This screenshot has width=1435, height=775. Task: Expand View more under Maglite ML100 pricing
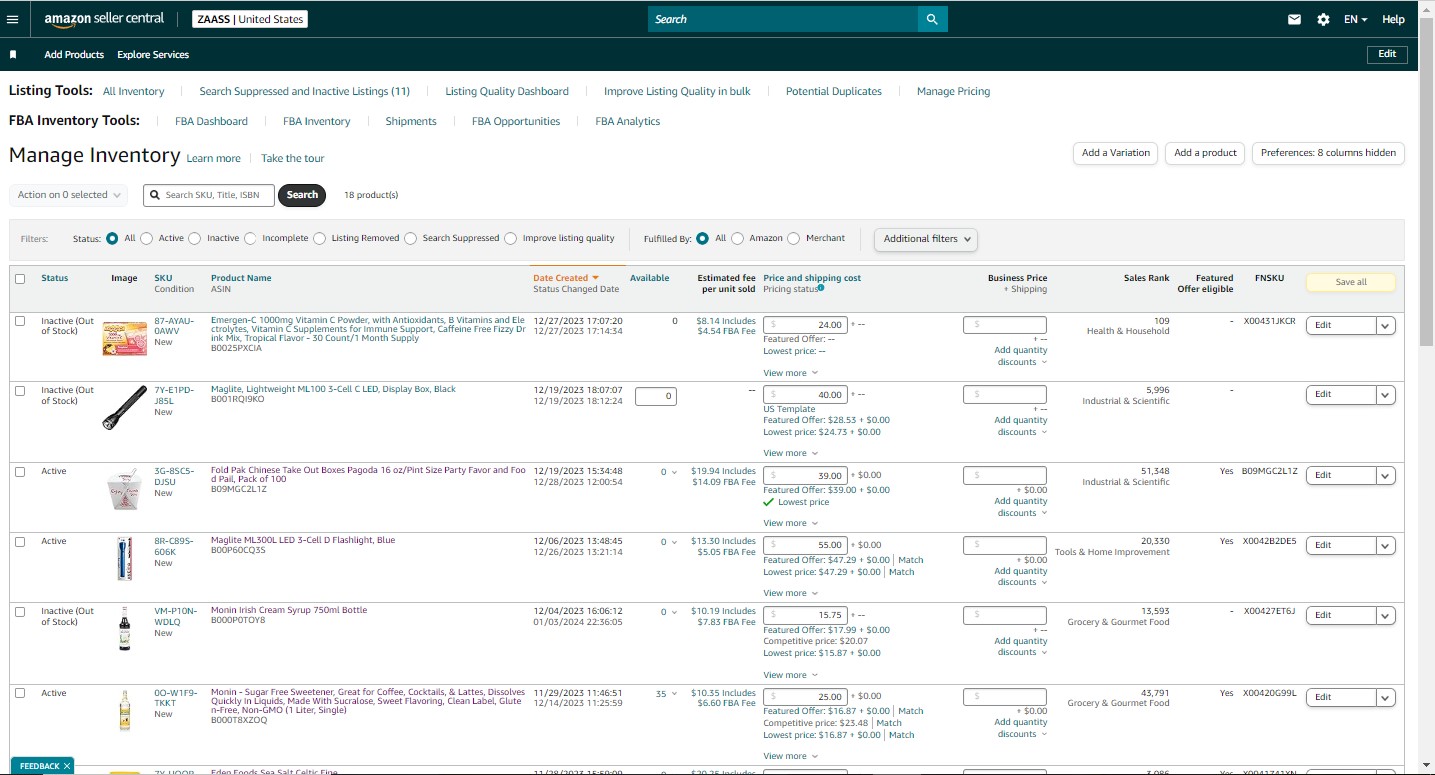[790, 453]
